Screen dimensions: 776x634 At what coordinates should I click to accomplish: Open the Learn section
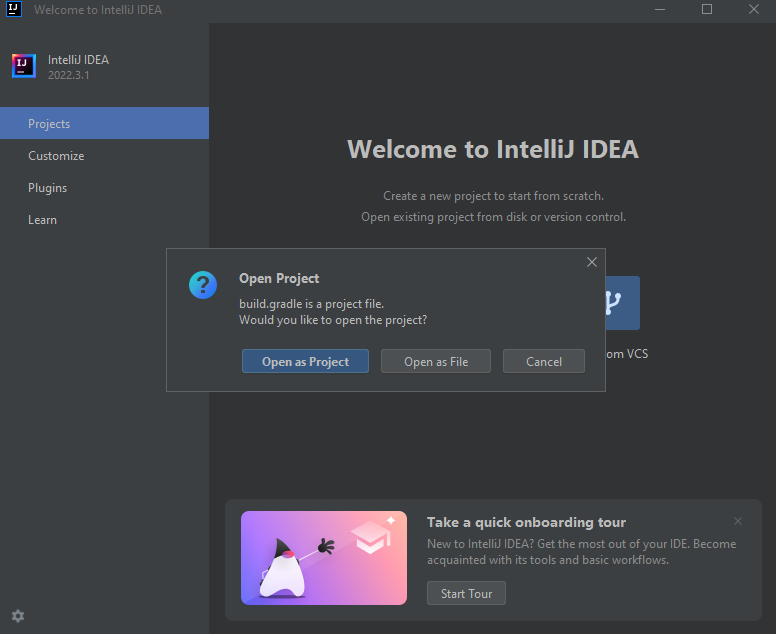(x=104, y=220)
